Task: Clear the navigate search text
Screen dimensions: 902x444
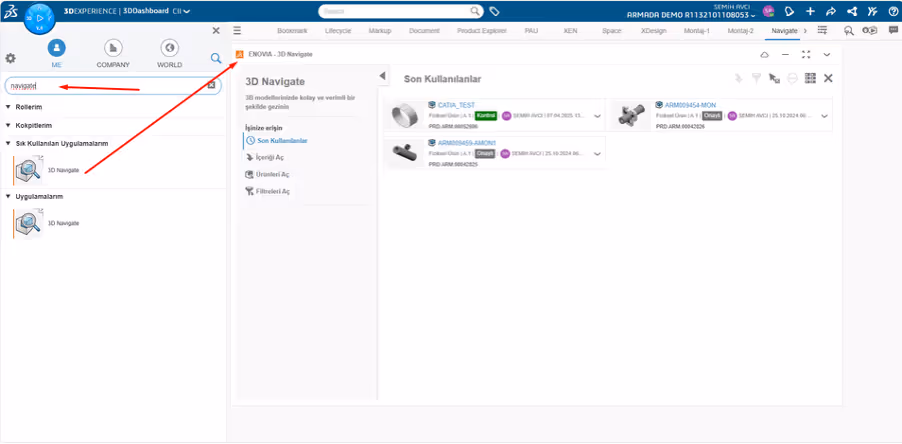Action: click(211, 86)
